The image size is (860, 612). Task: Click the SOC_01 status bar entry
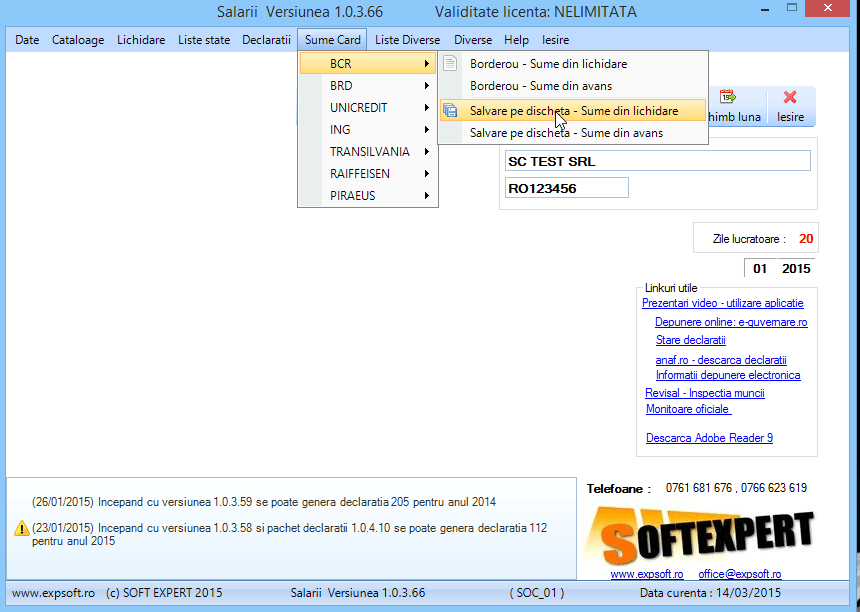[x=536, y=593]
